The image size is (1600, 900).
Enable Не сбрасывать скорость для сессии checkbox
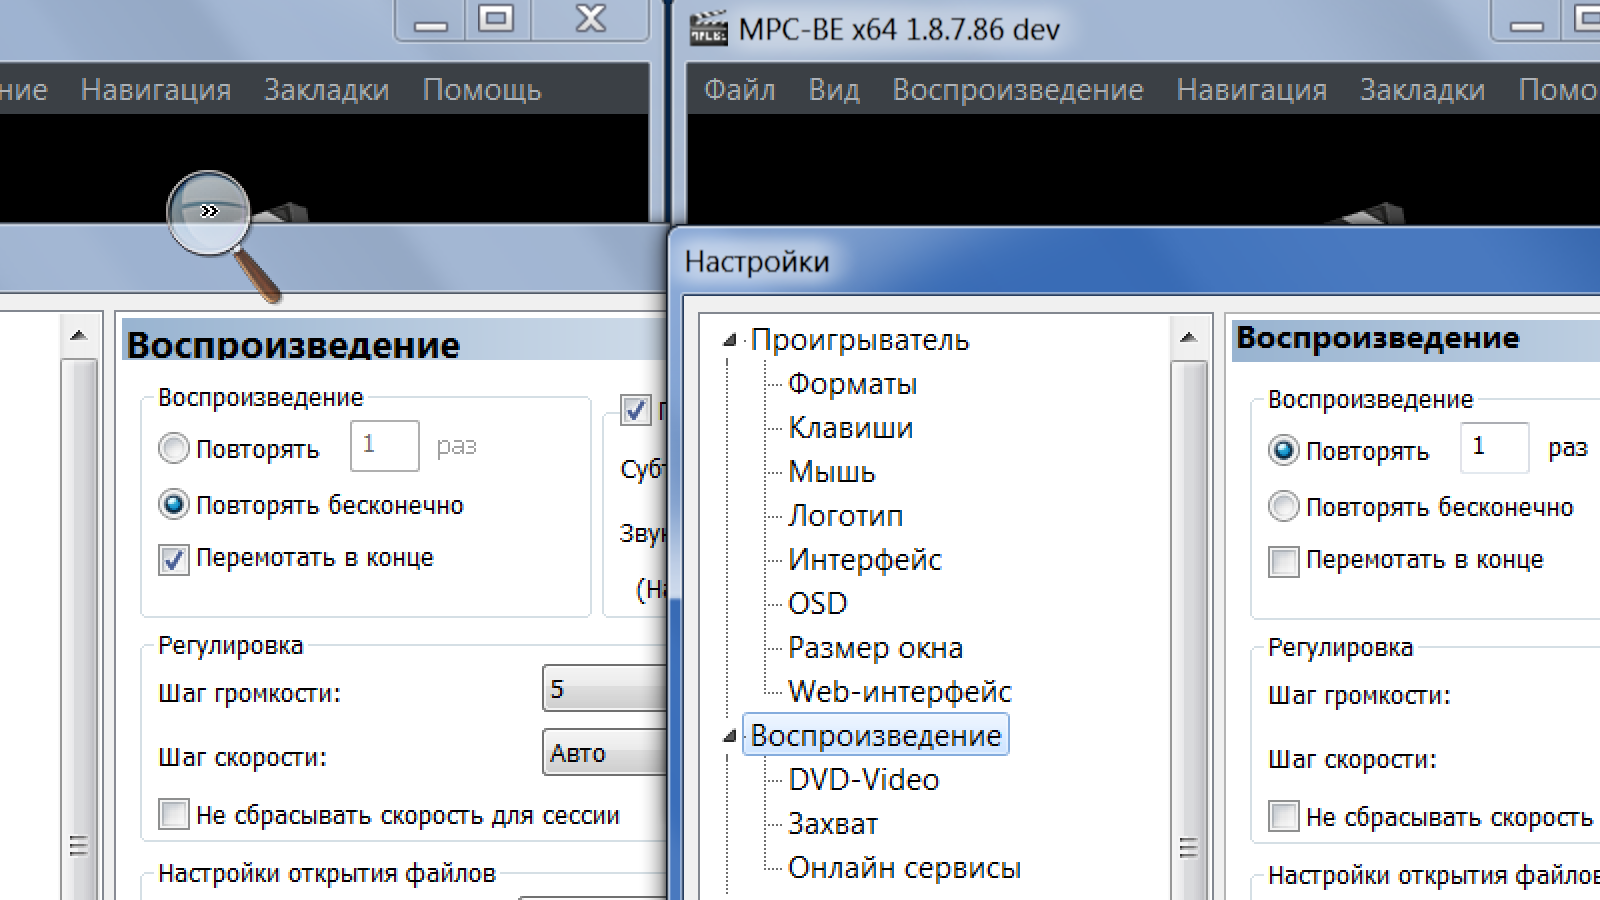(174, 815)
